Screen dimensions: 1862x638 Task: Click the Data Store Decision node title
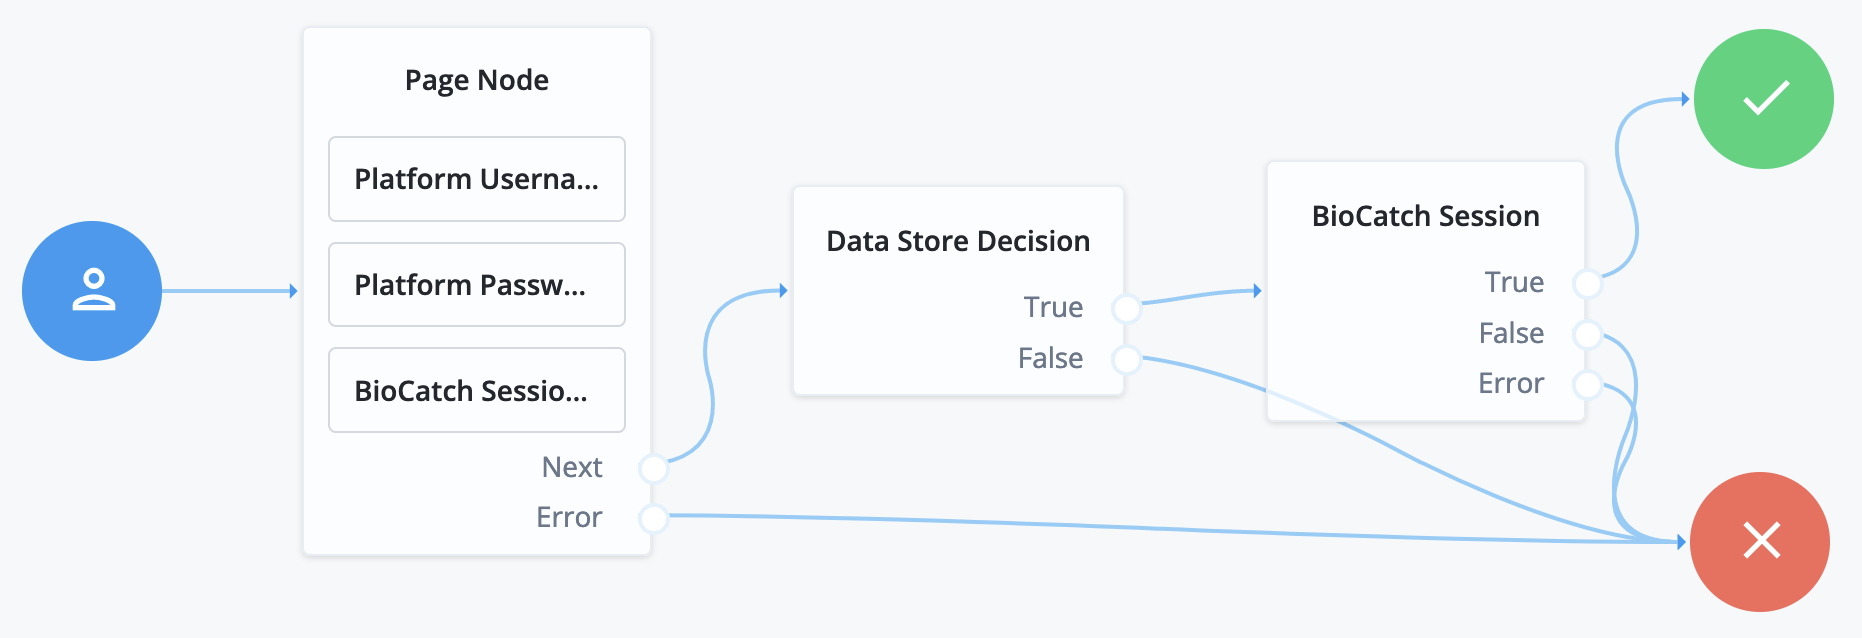point(958,241)
